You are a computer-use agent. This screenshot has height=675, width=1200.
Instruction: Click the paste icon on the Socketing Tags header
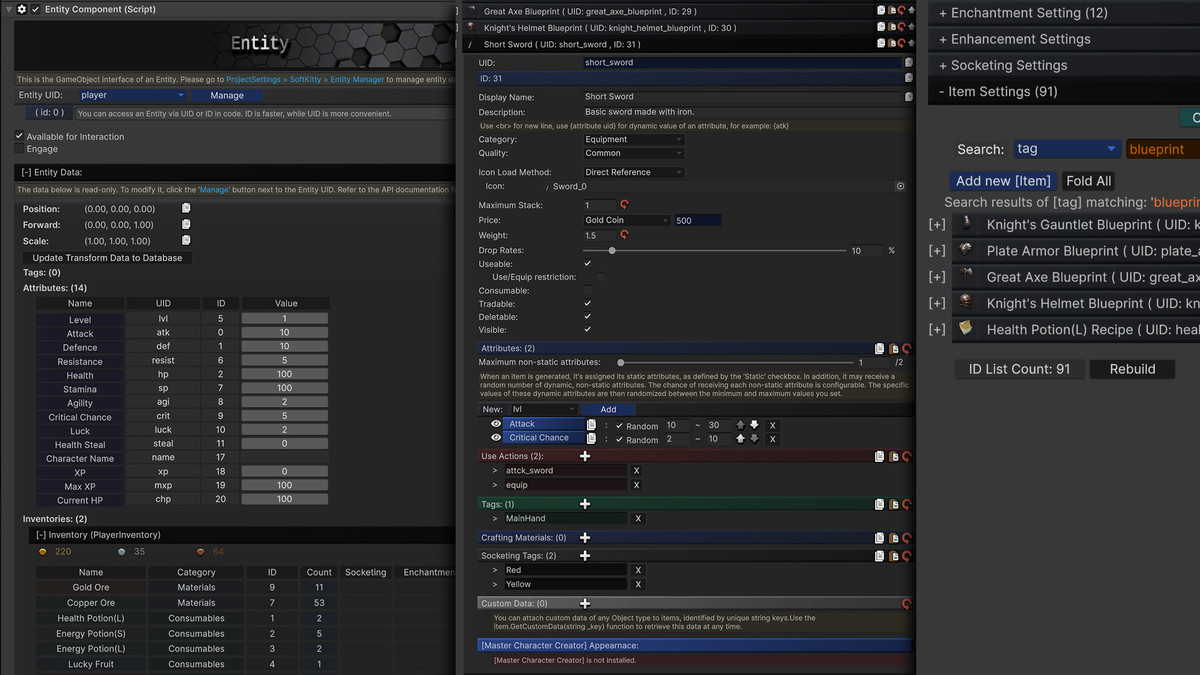(x=893, y=556)
